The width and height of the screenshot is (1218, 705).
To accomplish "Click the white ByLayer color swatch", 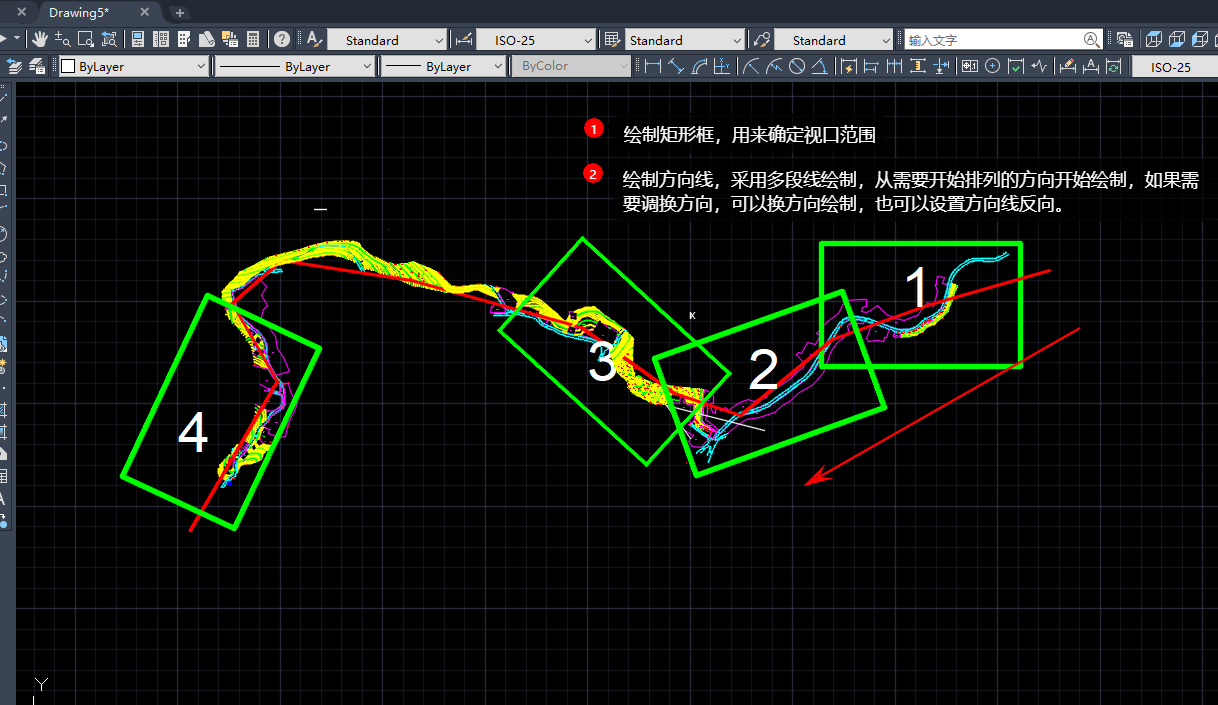I will tap(68, 66).
